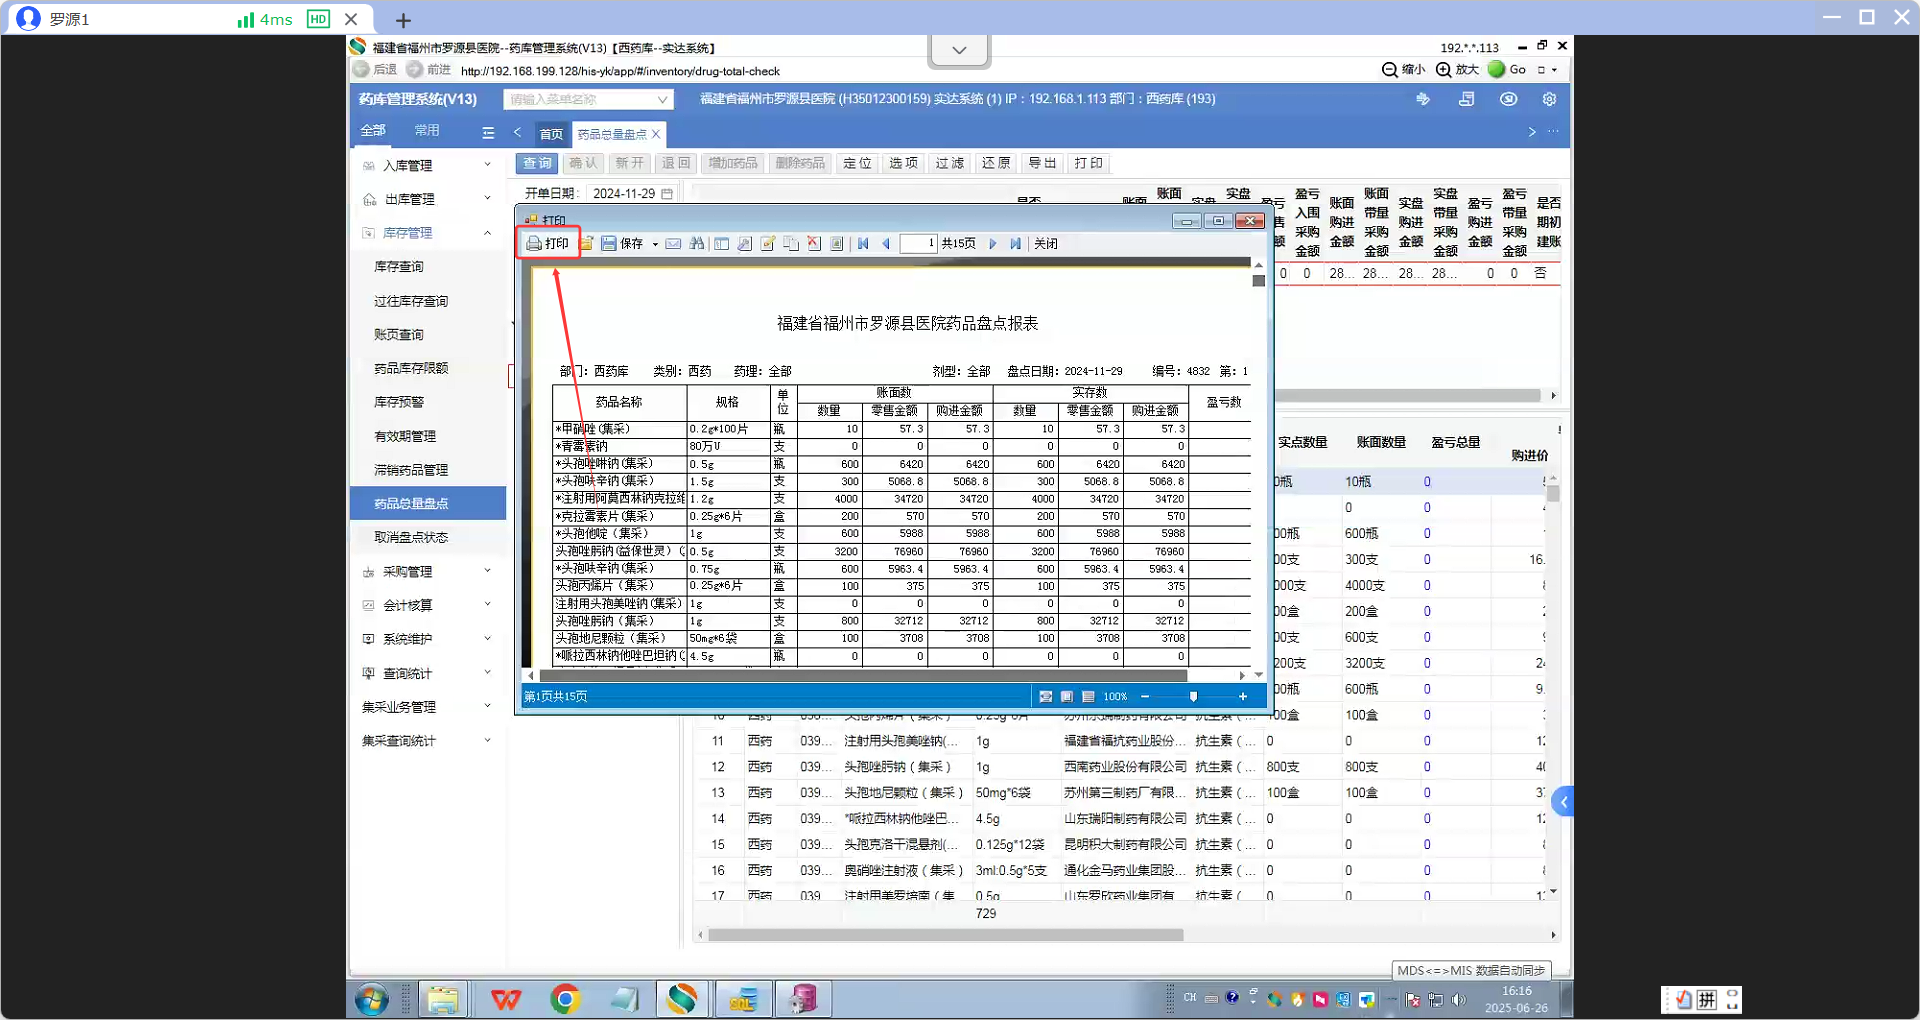Click the copy page icon in print toolbar
1920x1020 pixels.
[791, 243]
